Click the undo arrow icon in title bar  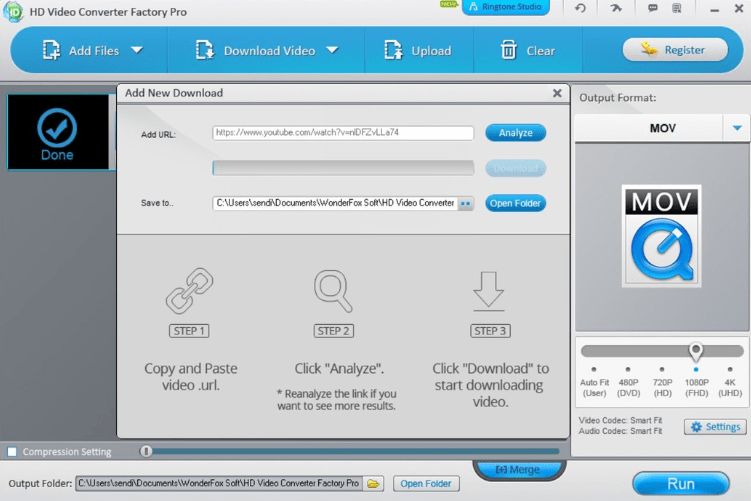(580, 8)
